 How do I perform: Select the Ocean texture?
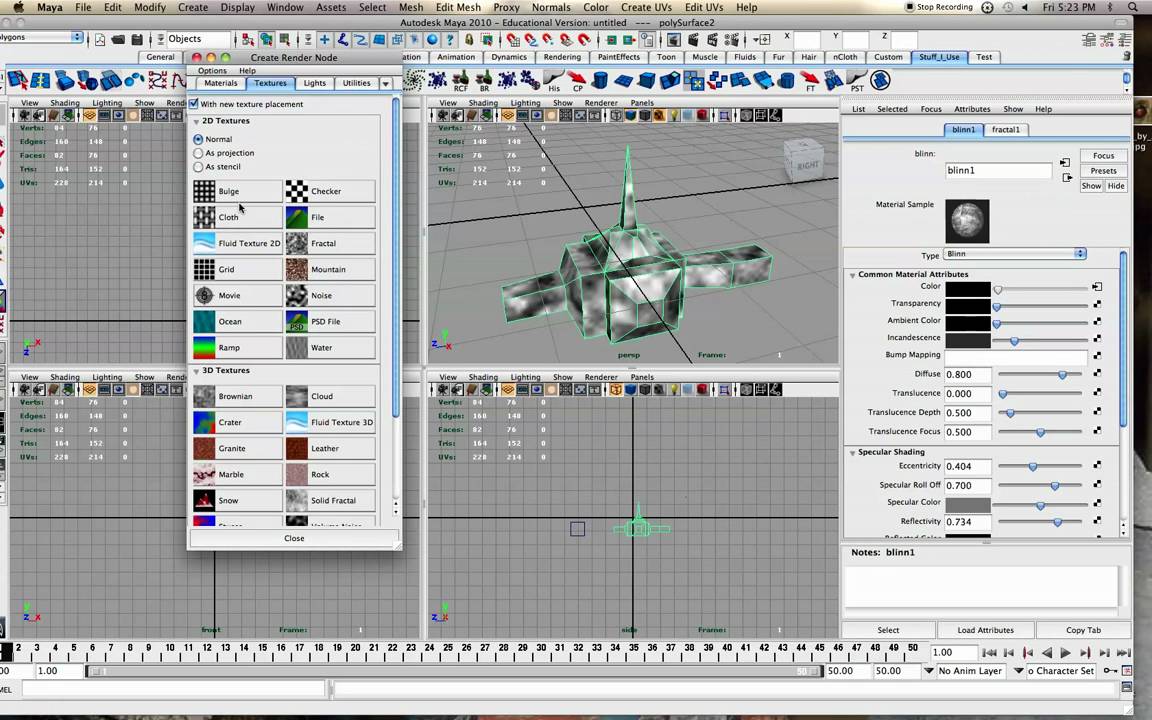pyautogui.click(x=237, y=322)
